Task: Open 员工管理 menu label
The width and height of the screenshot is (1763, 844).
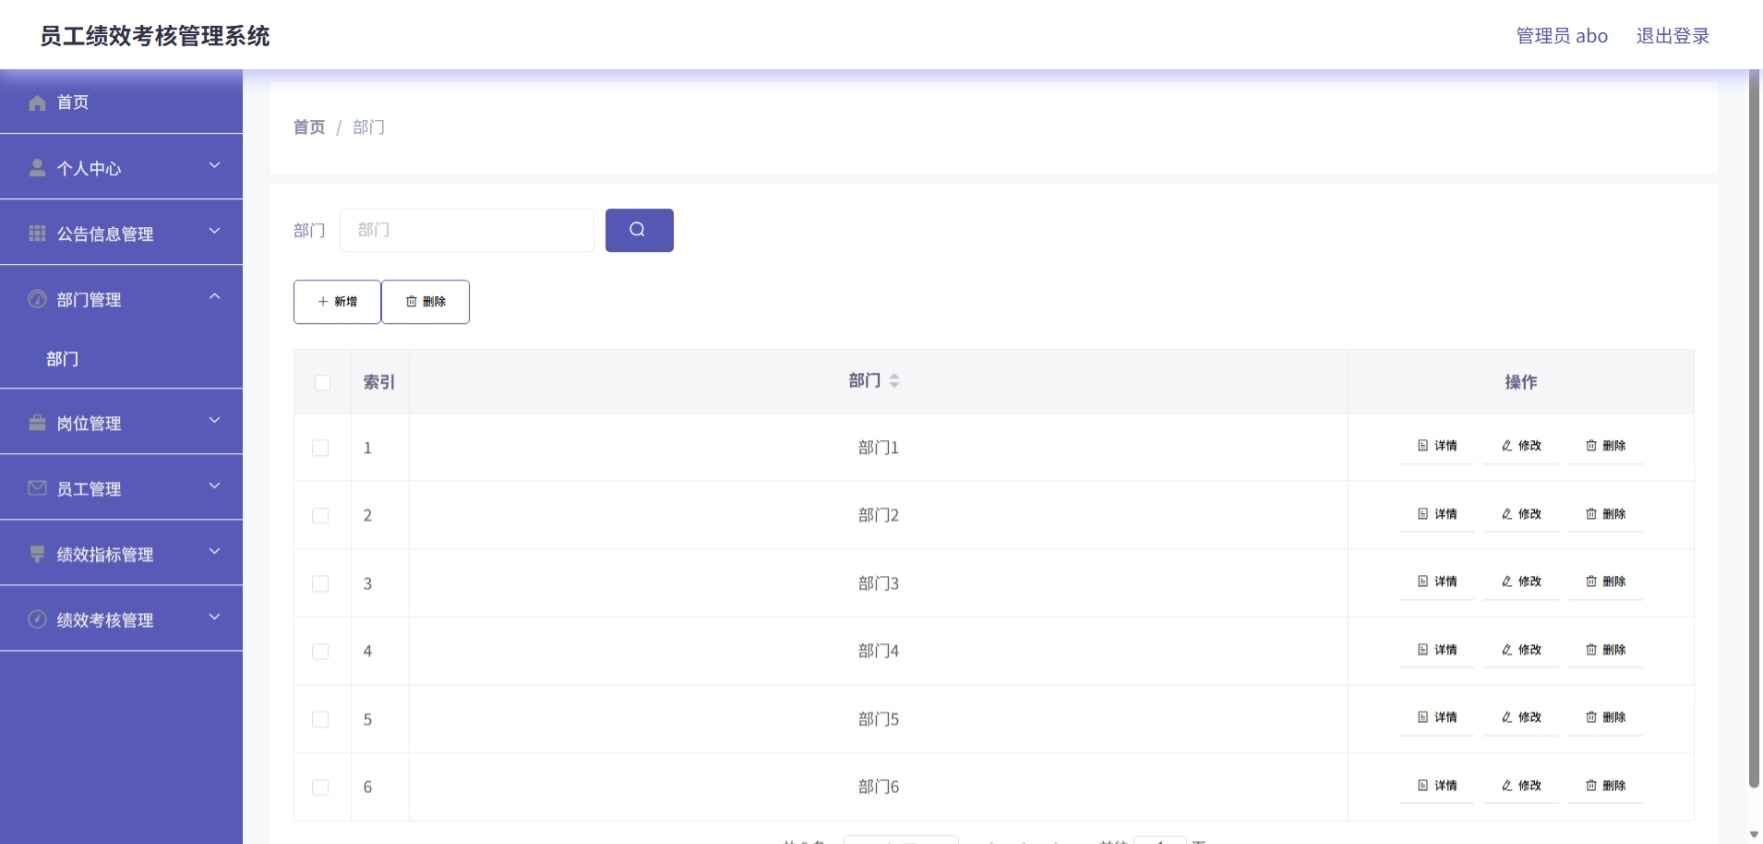Action: click(89, 489)
